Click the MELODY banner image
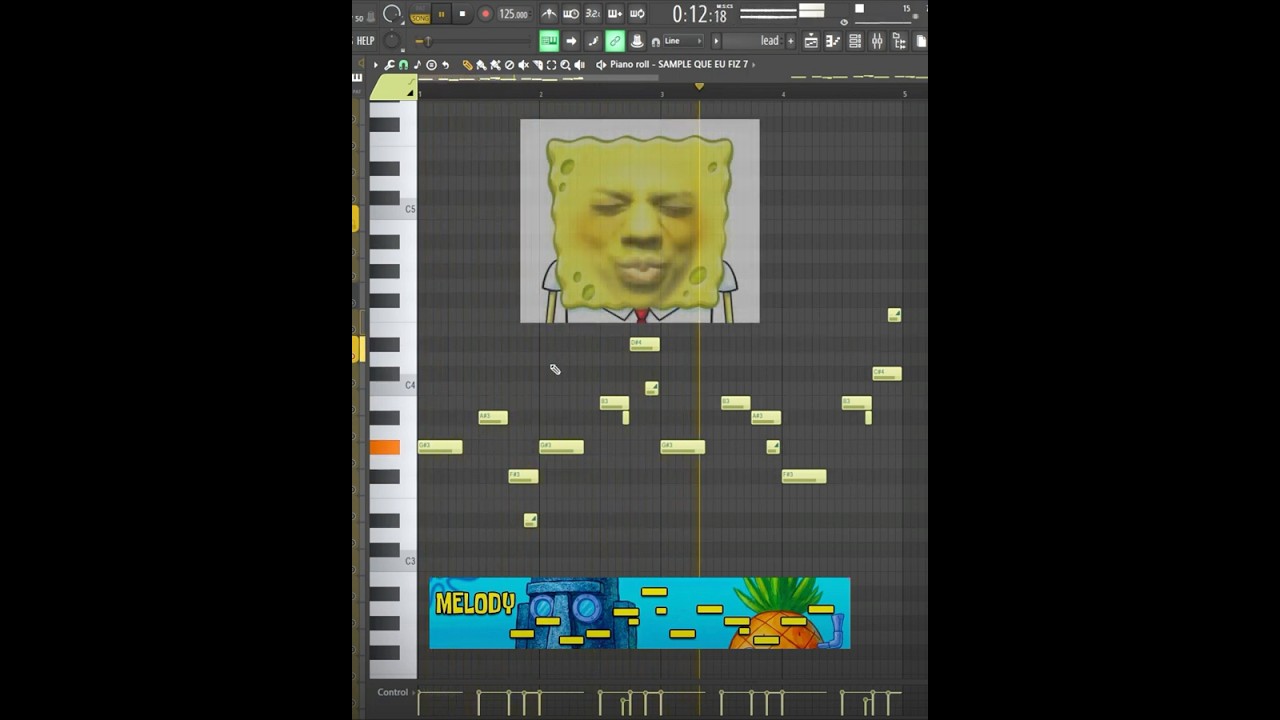Viewport: 1280px width, 720px height. click(640, 613)
